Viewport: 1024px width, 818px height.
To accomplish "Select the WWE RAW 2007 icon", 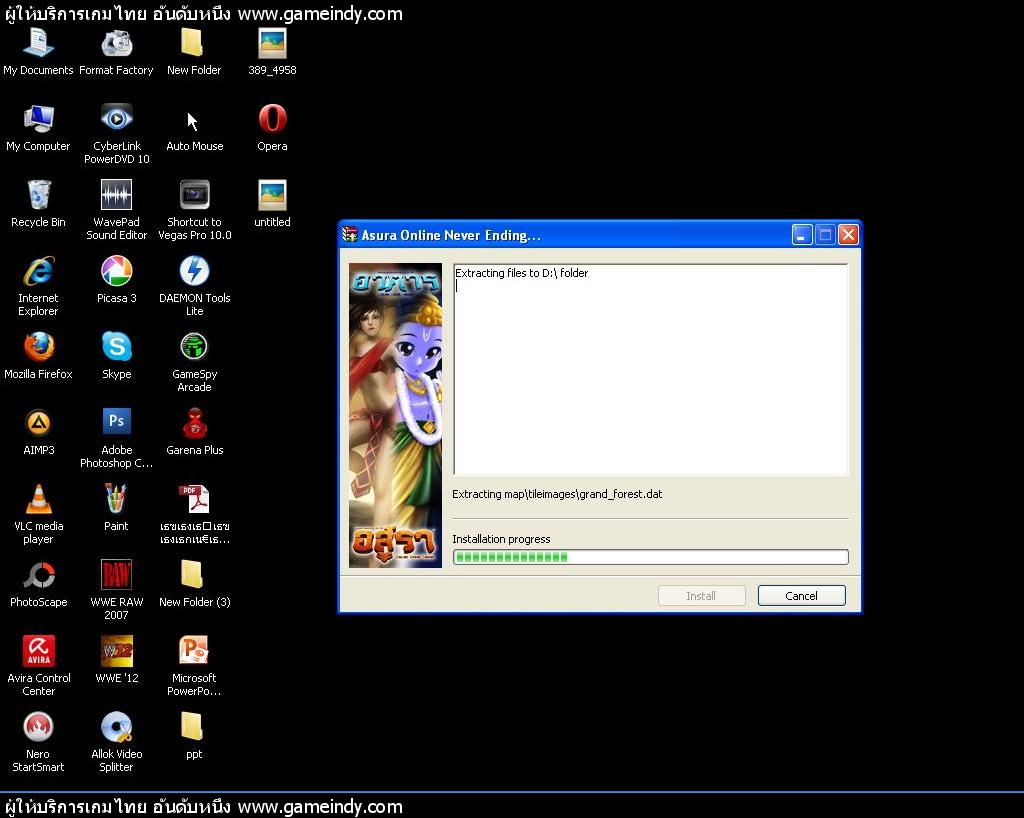I will coord(116,574).
